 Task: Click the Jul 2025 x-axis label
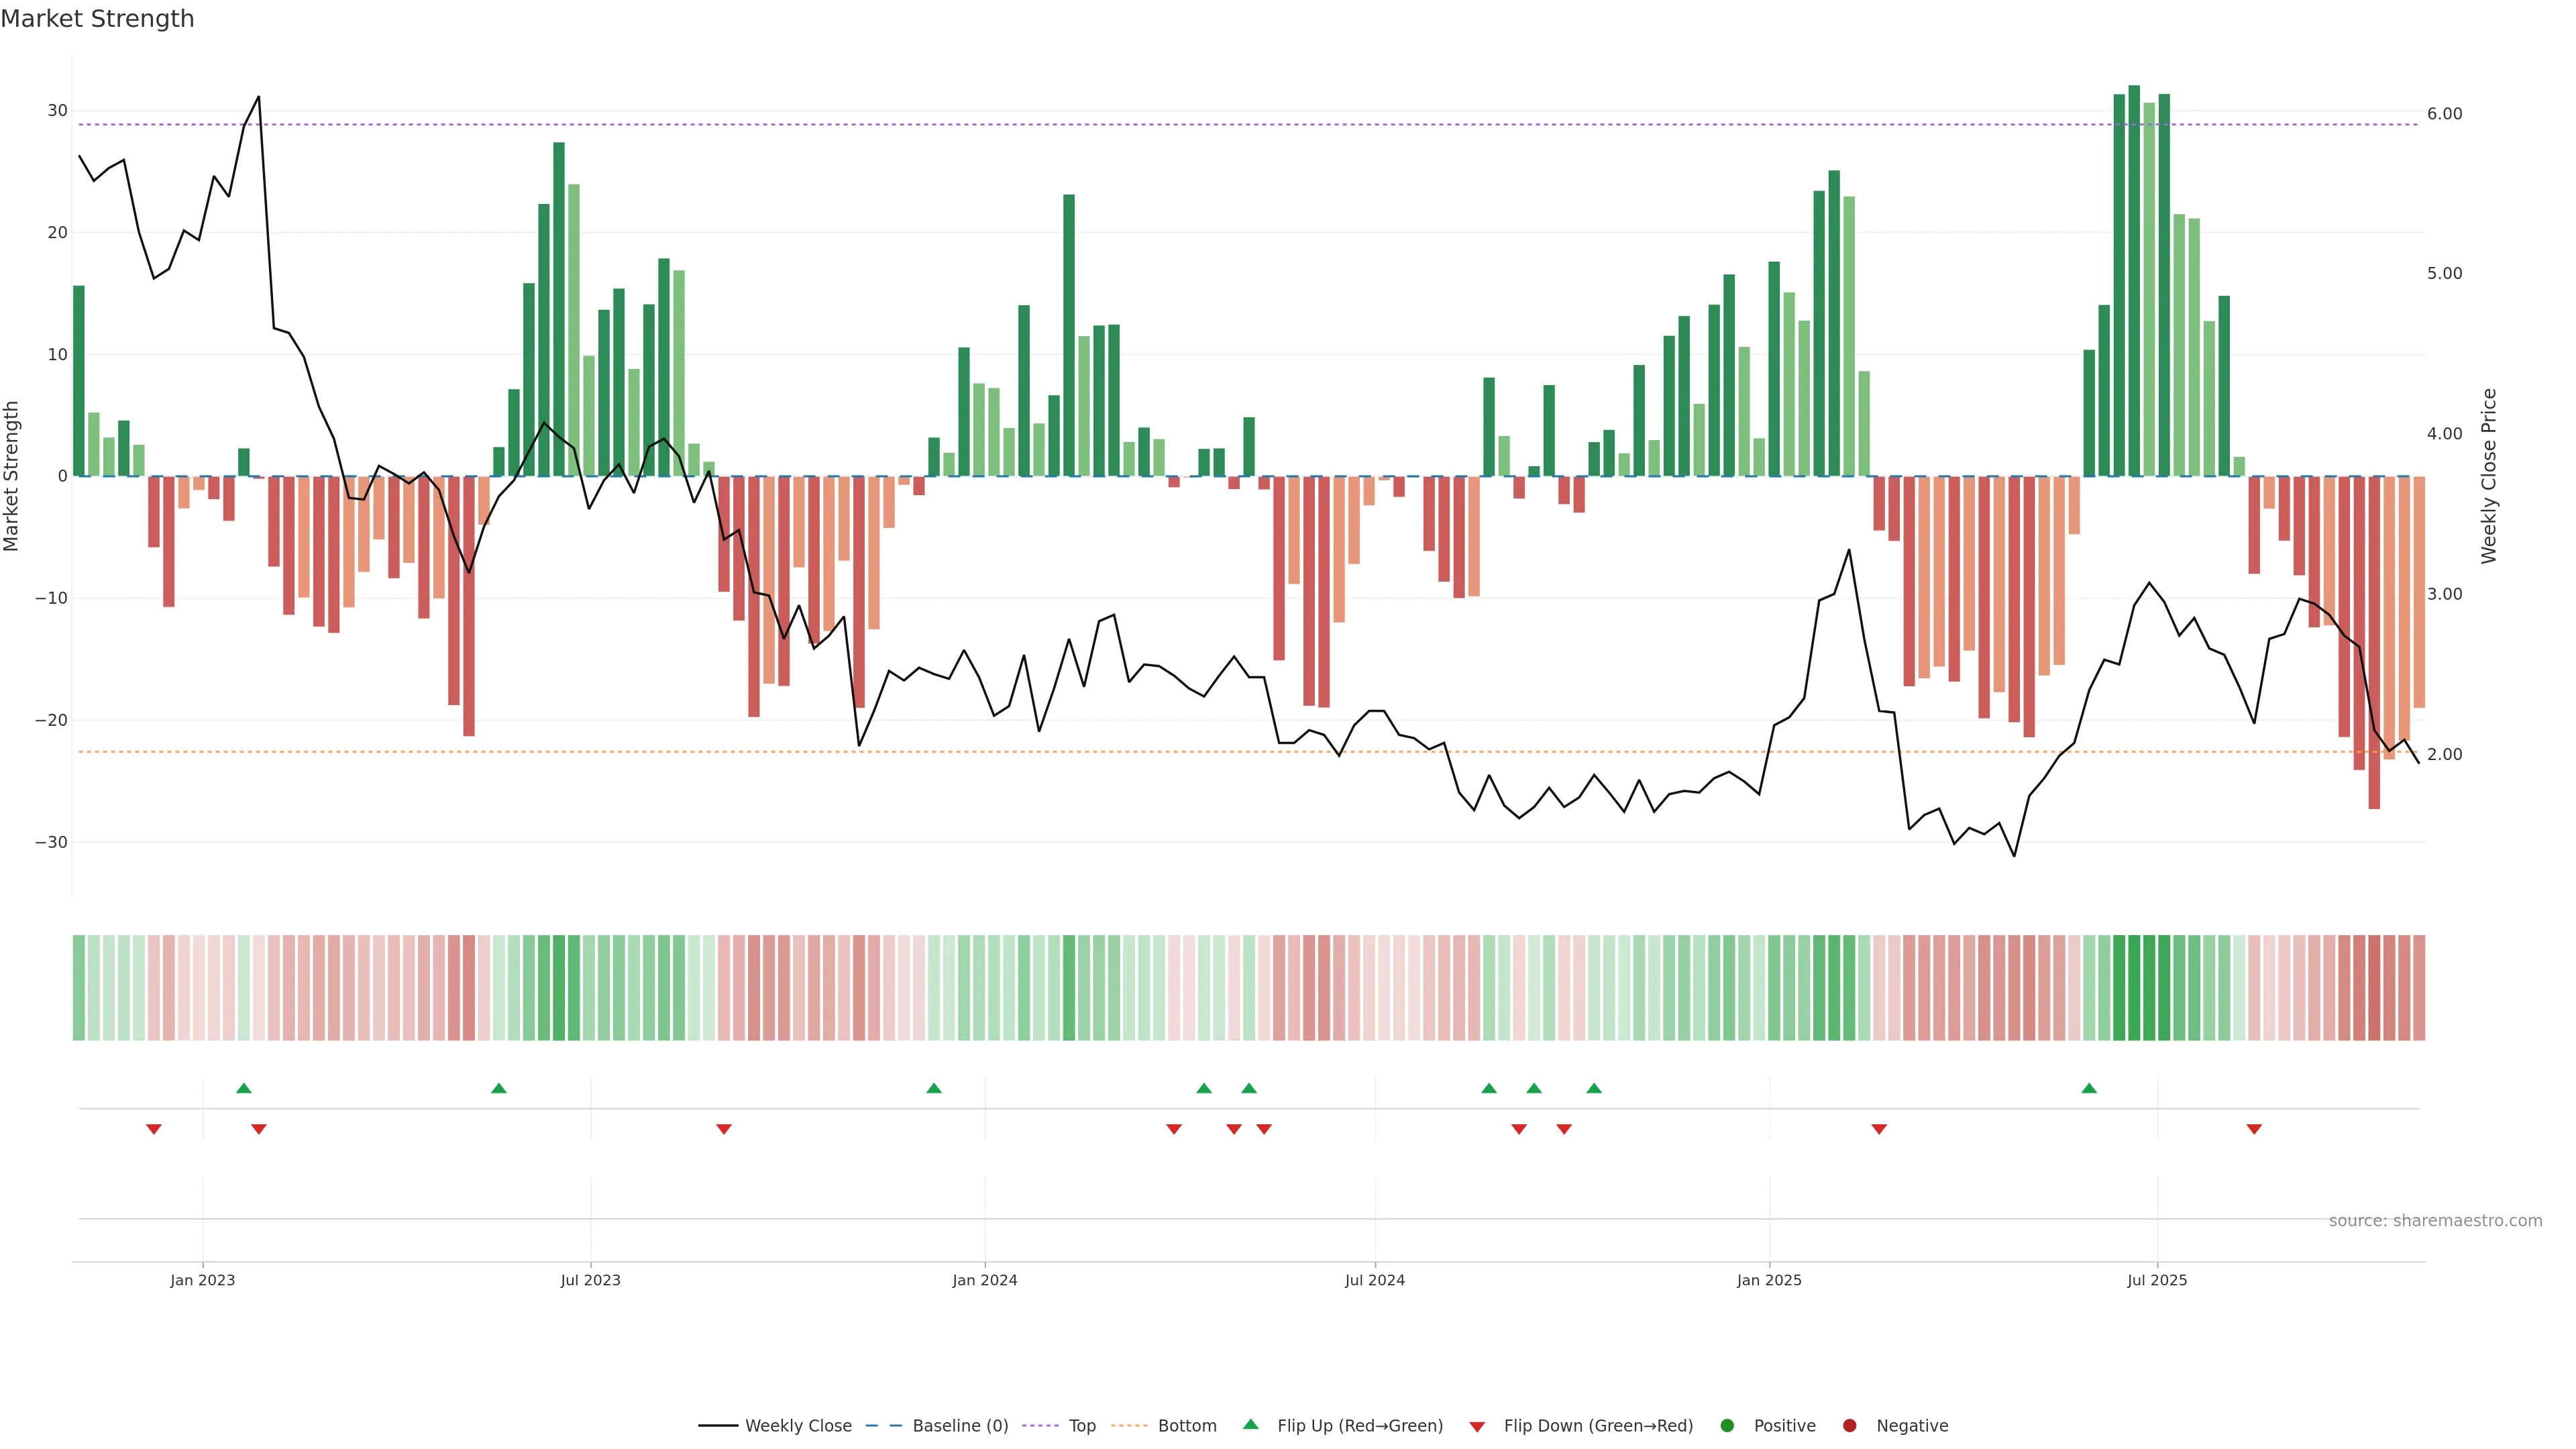pos(2157,1280)
